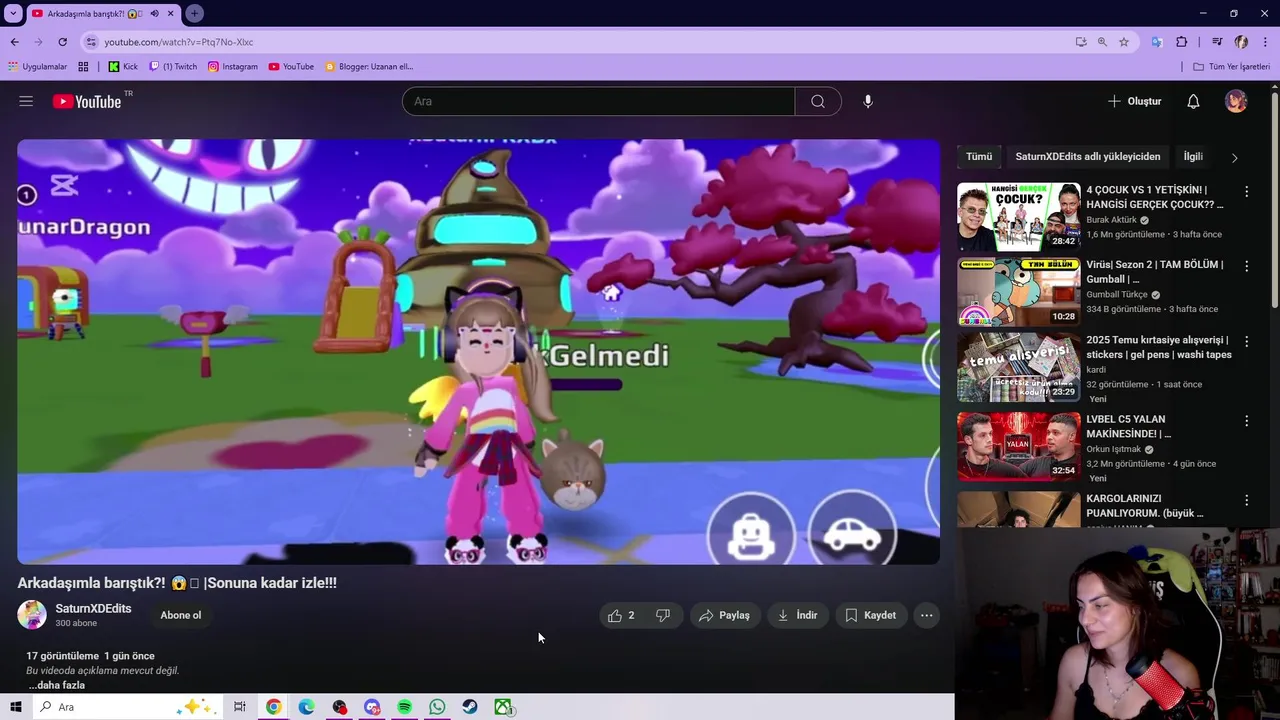Reload the current page
This screenshot has width=1280, height=720.
click(x=62, y=42)
